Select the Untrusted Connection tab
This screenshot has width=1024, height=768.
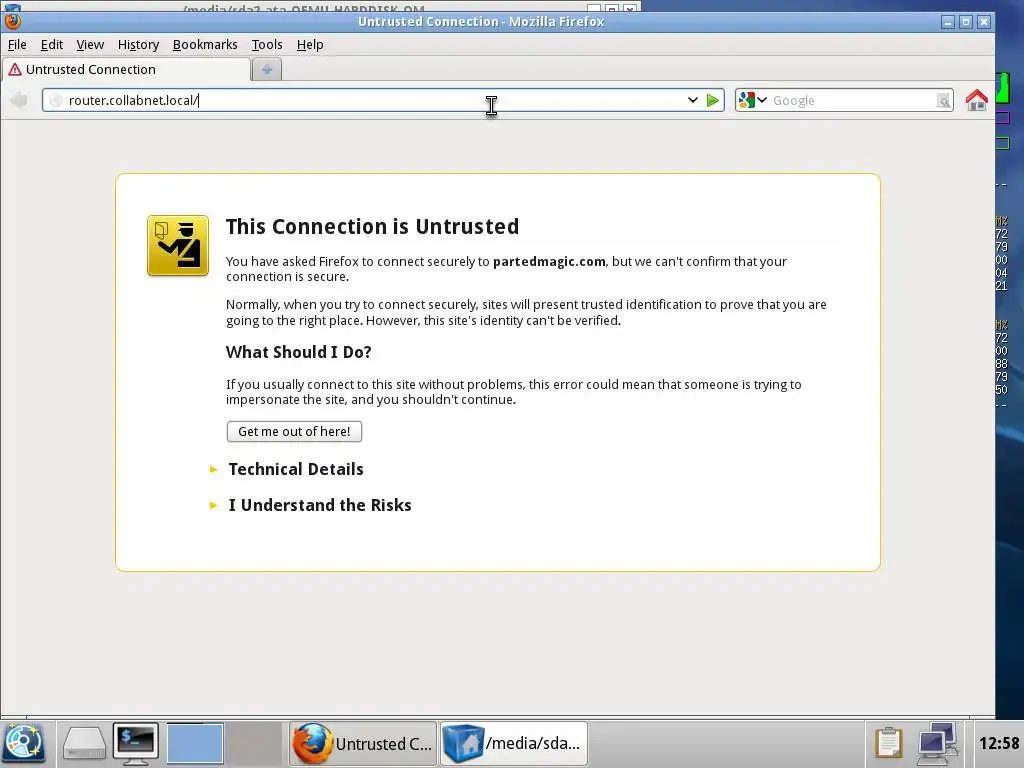[126, 69]
